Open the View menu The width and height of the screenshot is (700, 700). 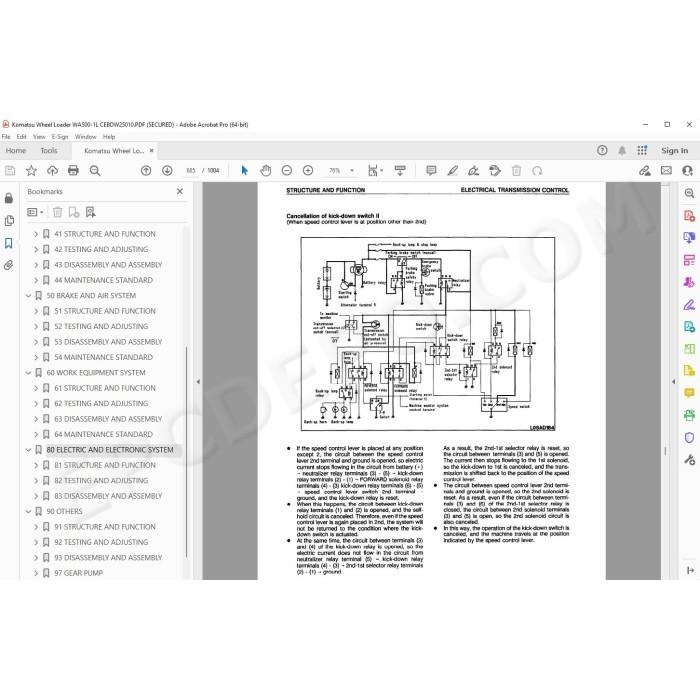coord(39,137)
